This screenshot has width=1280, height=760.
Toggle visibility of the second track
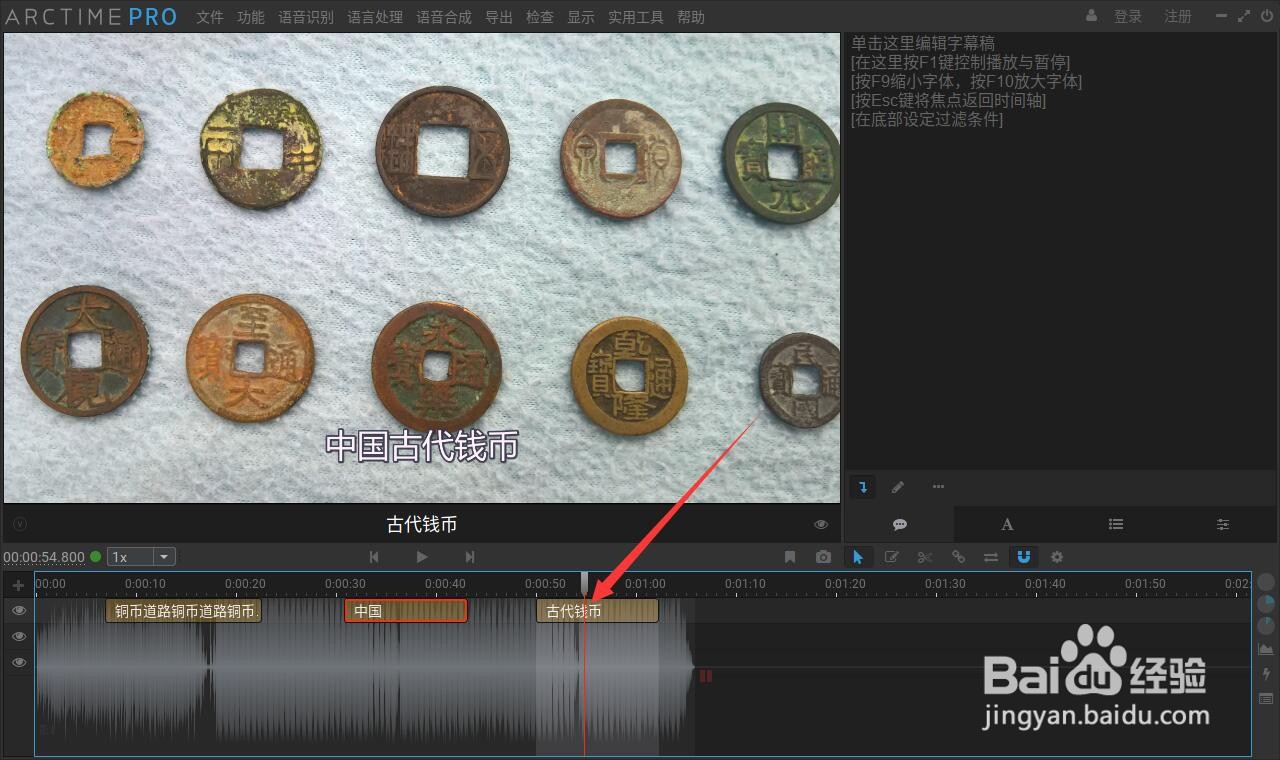pos(19,636)
